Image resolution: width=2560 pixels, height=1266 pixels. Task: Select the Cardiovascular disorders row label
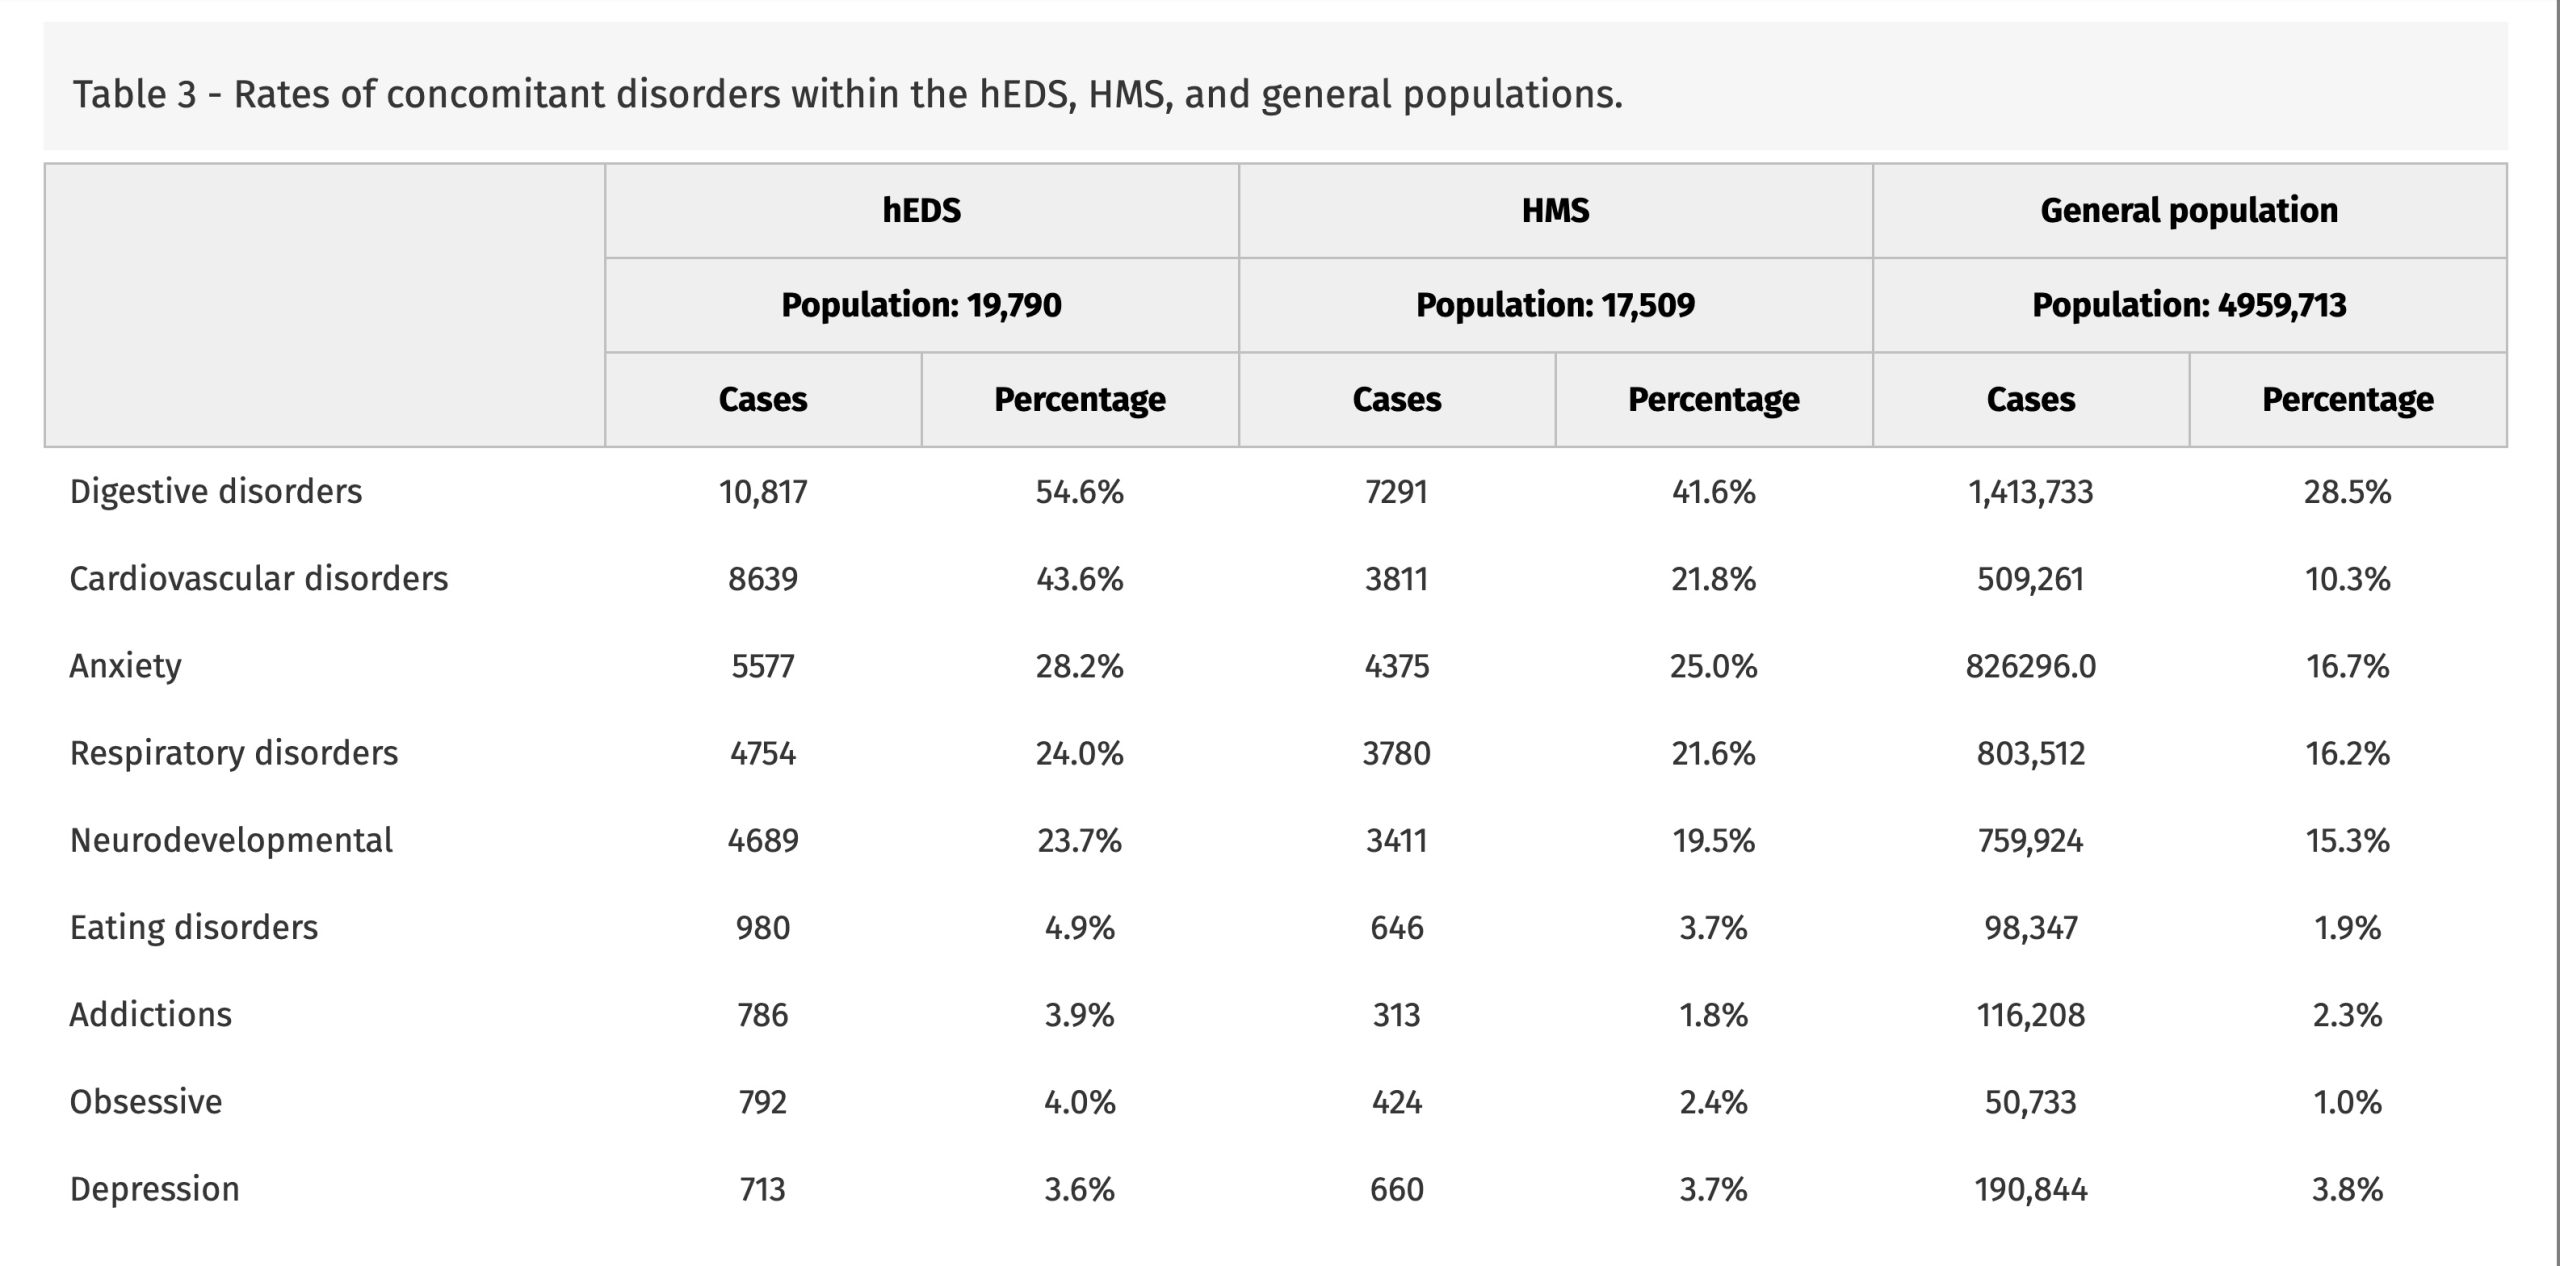[258, 579]
